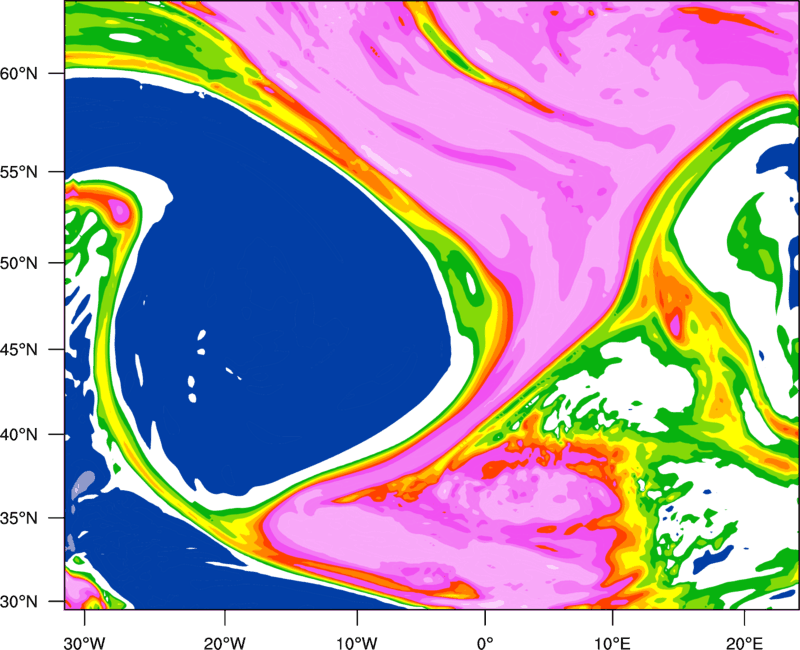
Task: Click the 40°N latitude label
Action: coord(19,435)
